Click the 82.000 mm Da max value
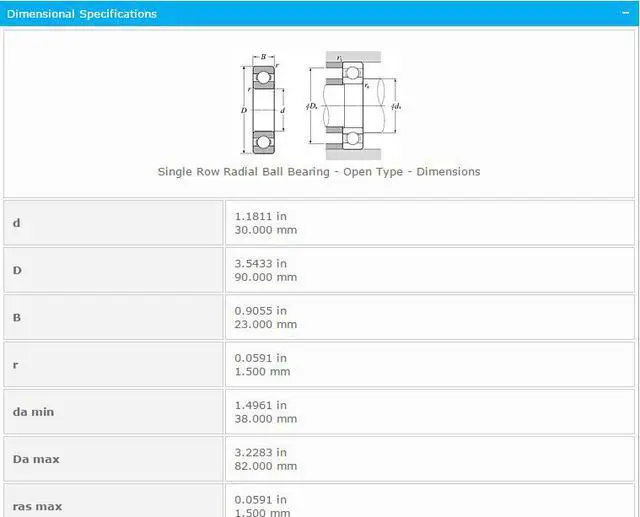The width and height of the screenshot is (640, 517). point(265,466)
